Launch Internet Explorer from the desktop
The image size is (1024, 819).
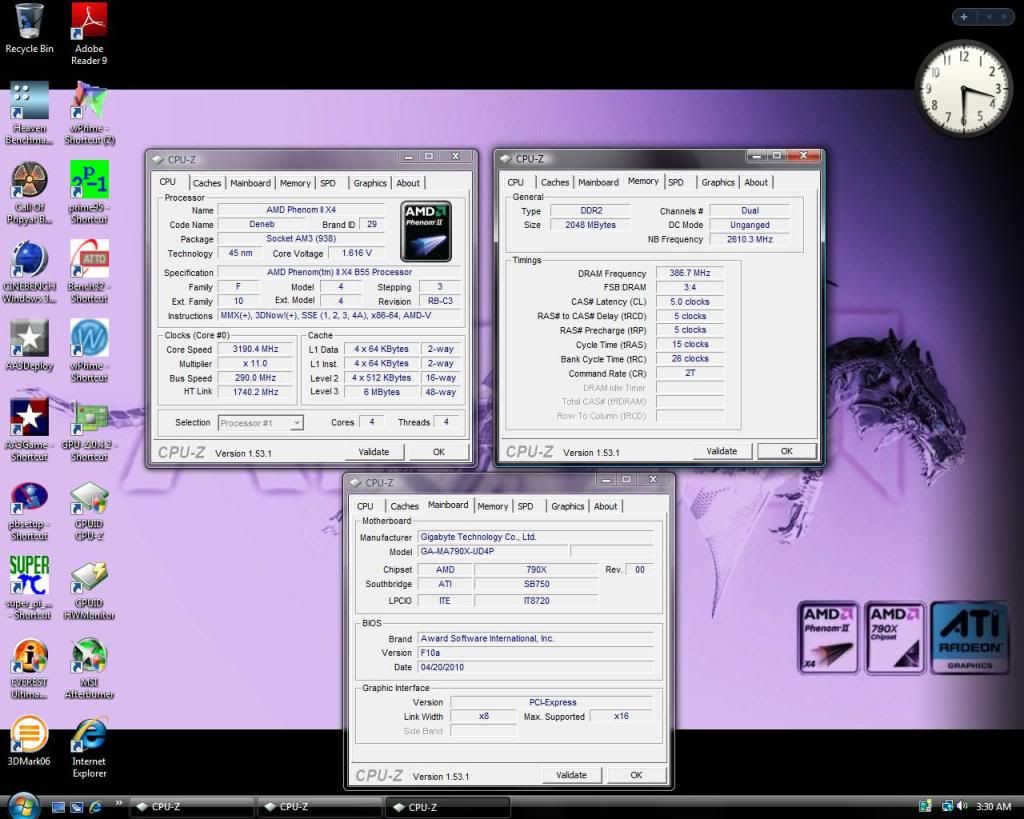point(90,735)
